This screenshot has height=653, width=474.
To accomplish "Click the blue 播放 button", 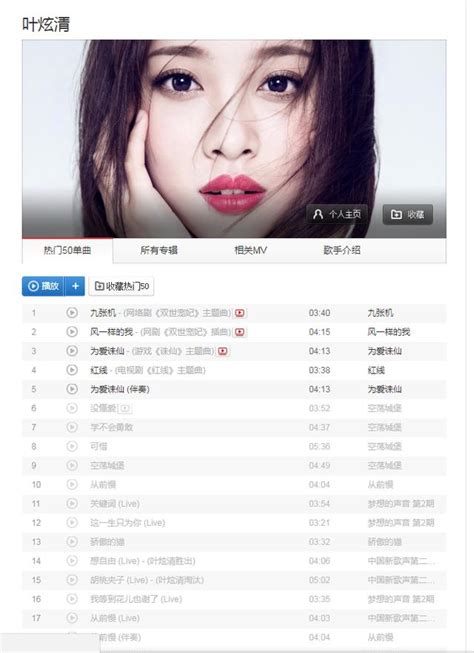I will point(43,286).
